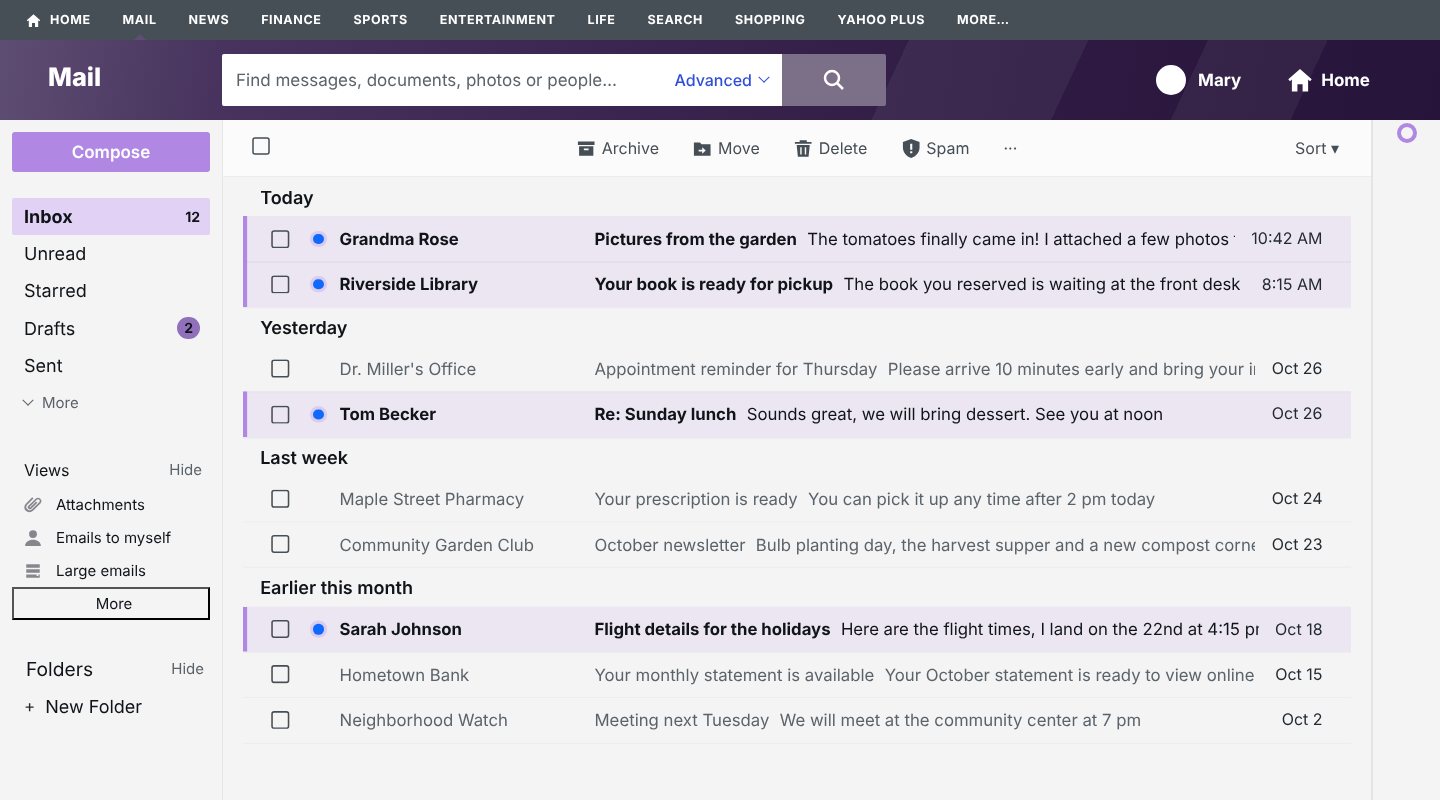Viewport: 1440px width, 800px height.
Task: Click the magnifier search button
Action: (833, 80)
